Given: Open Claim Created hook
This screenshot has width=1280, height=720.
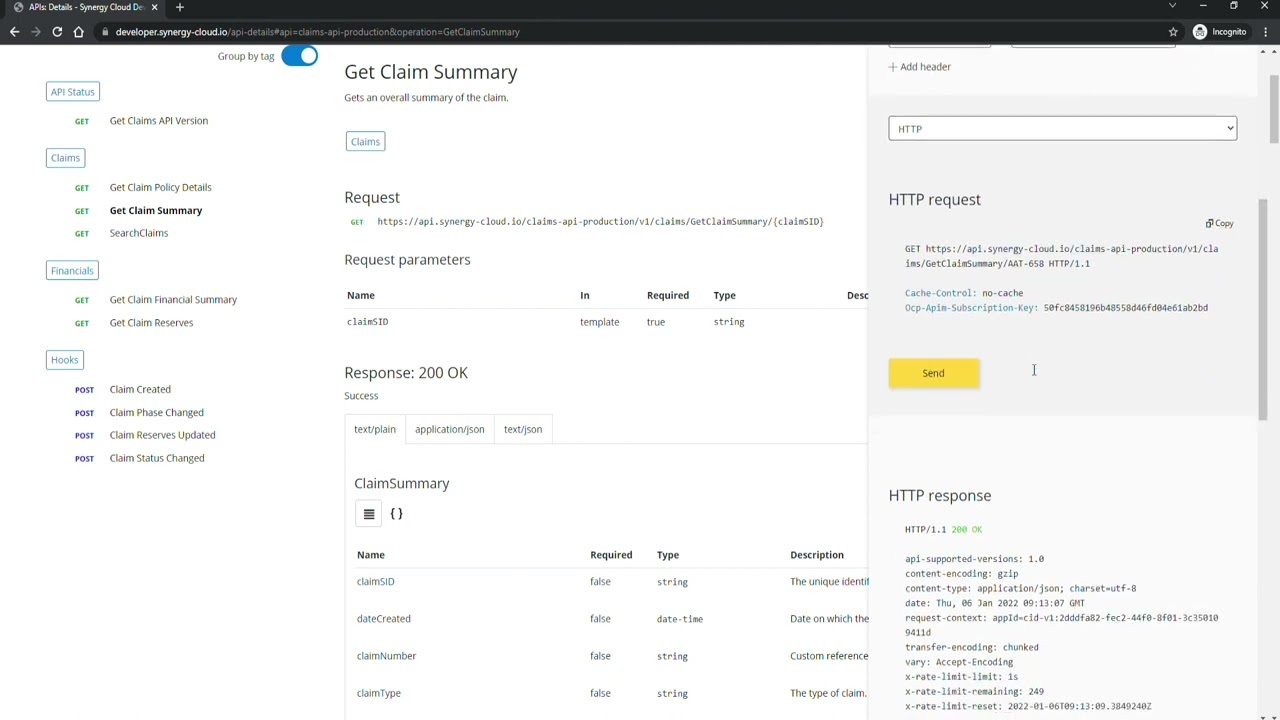Looking at the screenshot, I should point(140,389).
